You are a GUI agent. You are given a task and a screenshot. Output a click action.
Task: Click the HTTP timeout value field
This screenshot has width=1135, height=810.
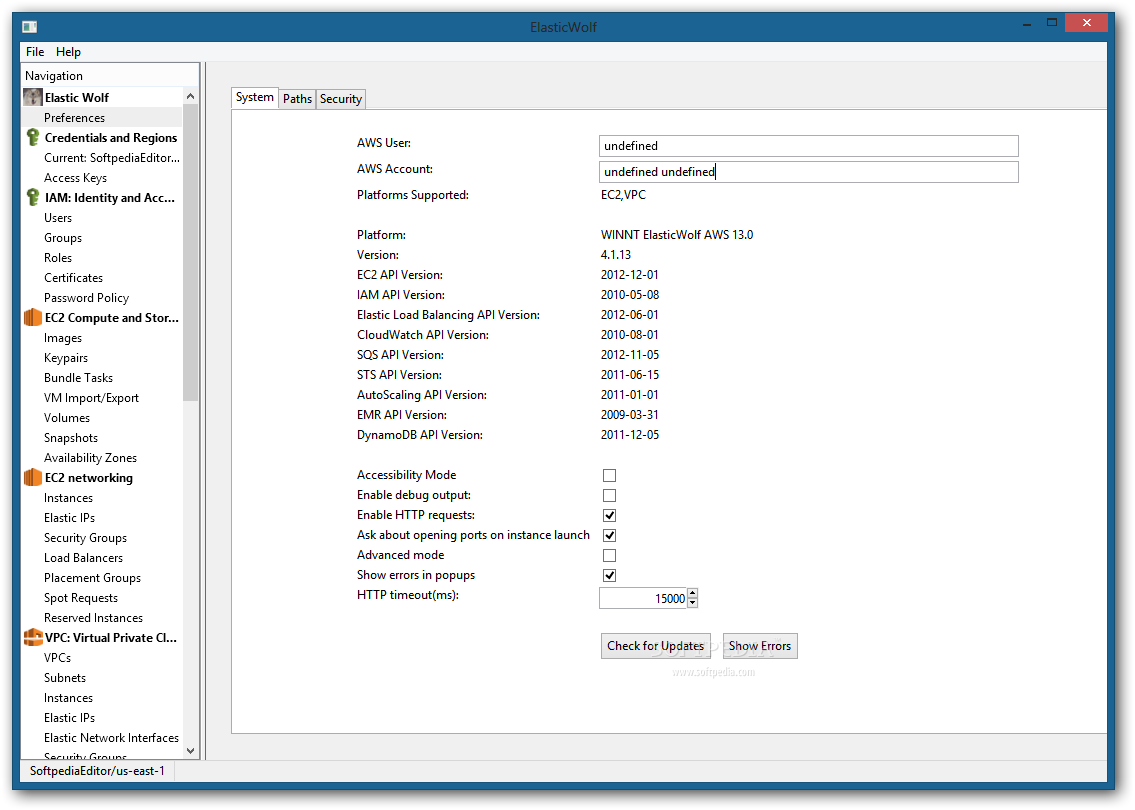pyautogui.click(x=643, y=599)
